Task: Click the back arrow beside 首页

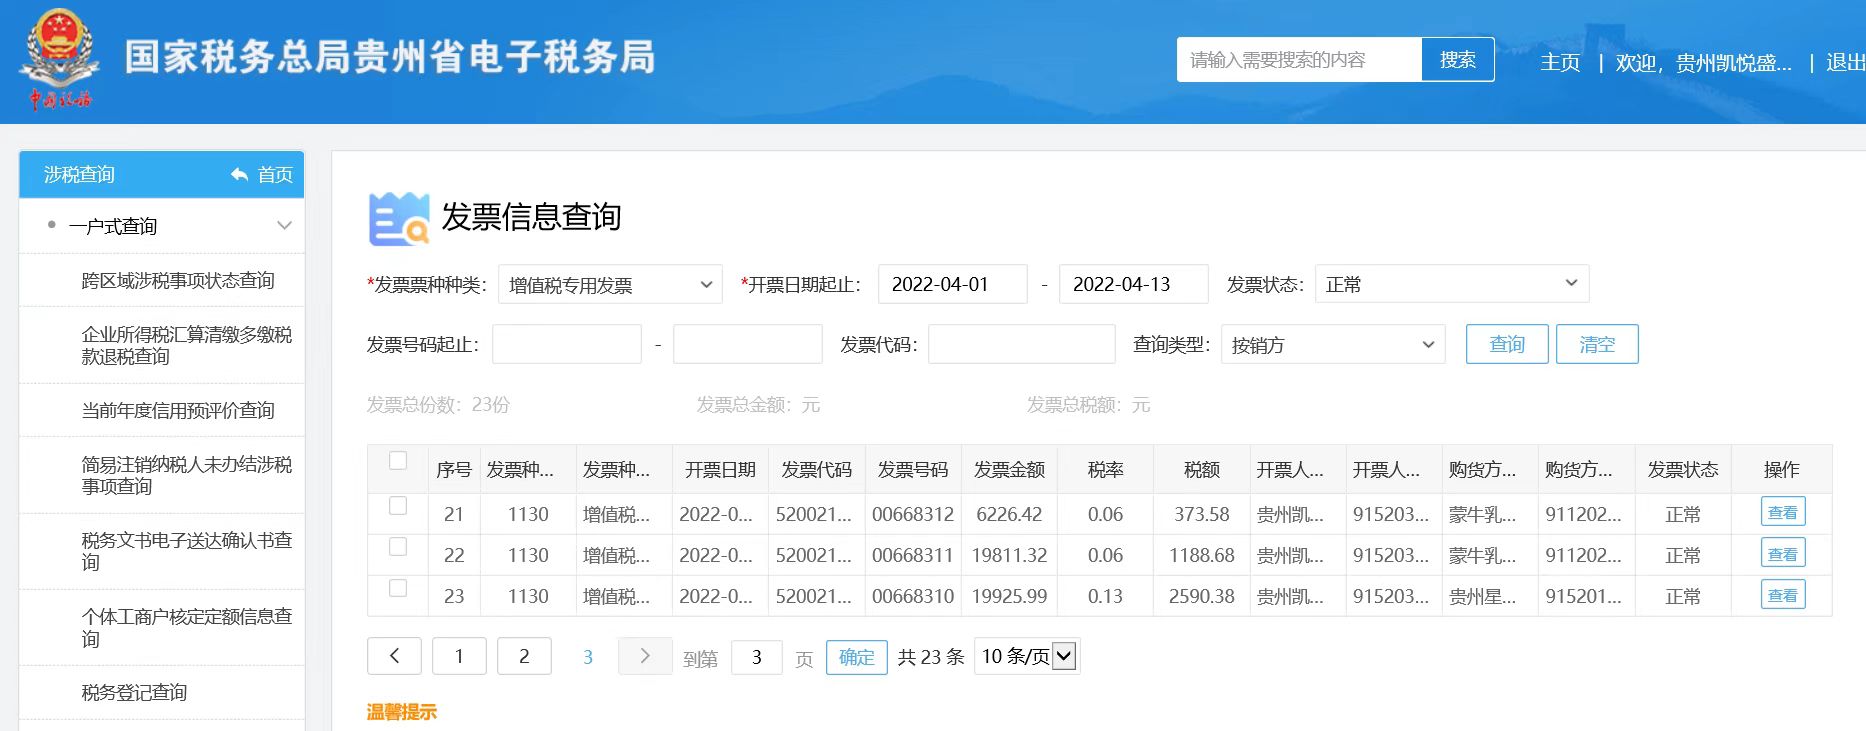Action: 239,175
